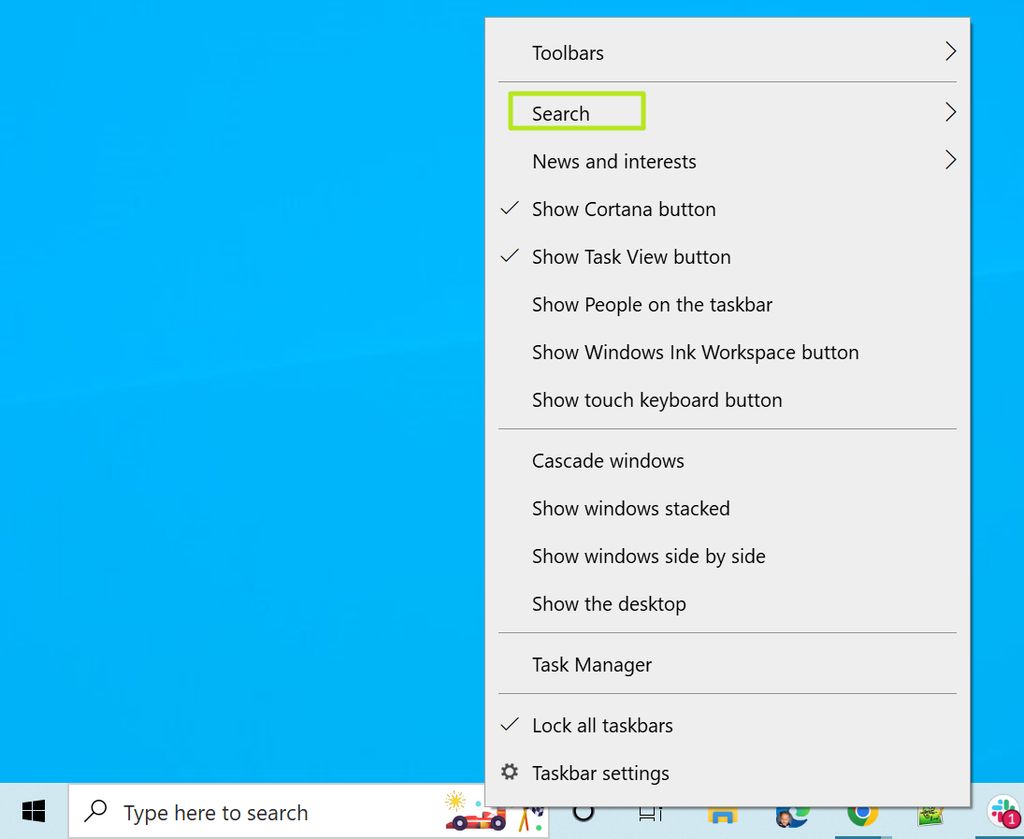Open the News and interests submenu

pyautogui.click(x=613, y=161)
